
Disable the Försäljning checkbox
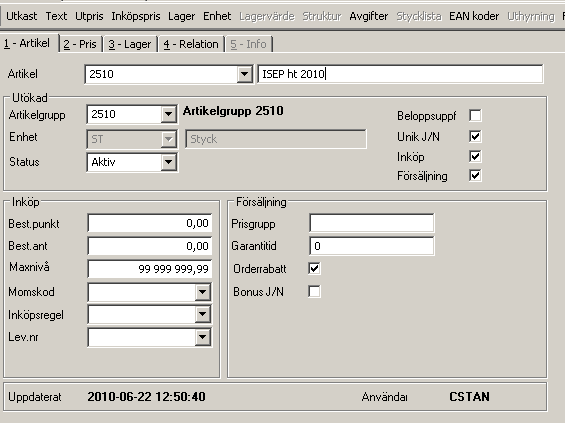(x=475, y=175)
